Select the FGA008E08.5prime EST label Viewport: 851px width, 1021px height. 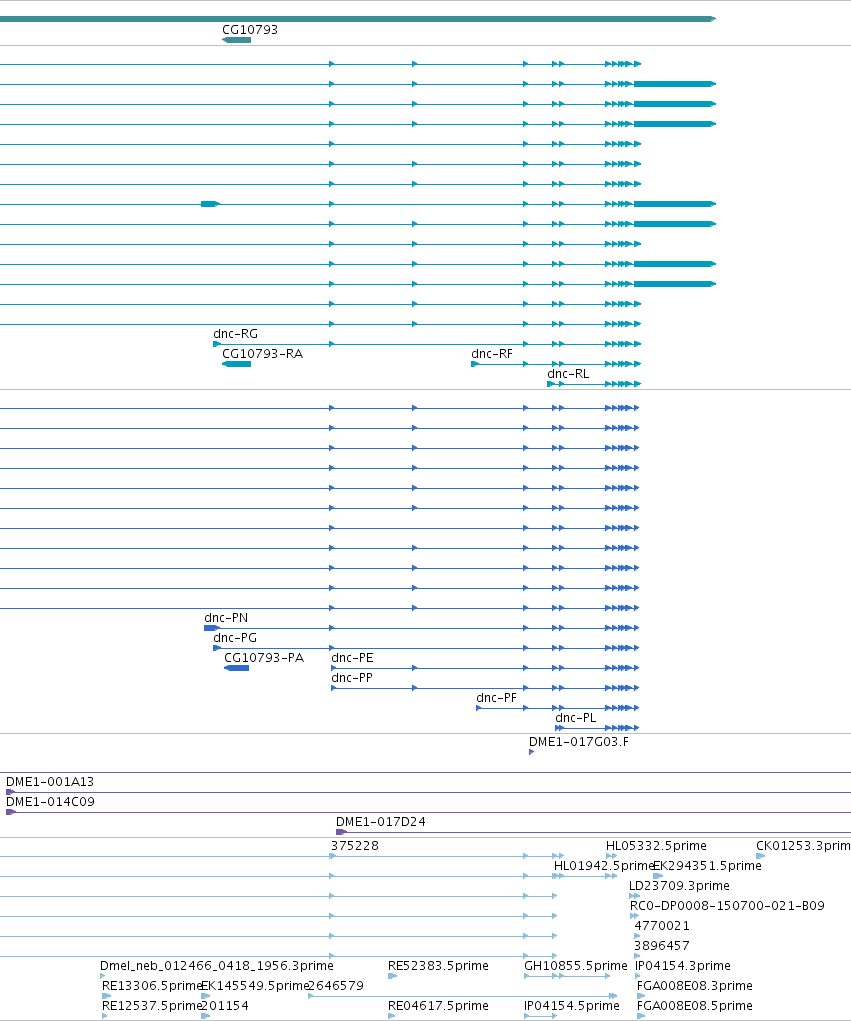click(x=695, y=1006)
